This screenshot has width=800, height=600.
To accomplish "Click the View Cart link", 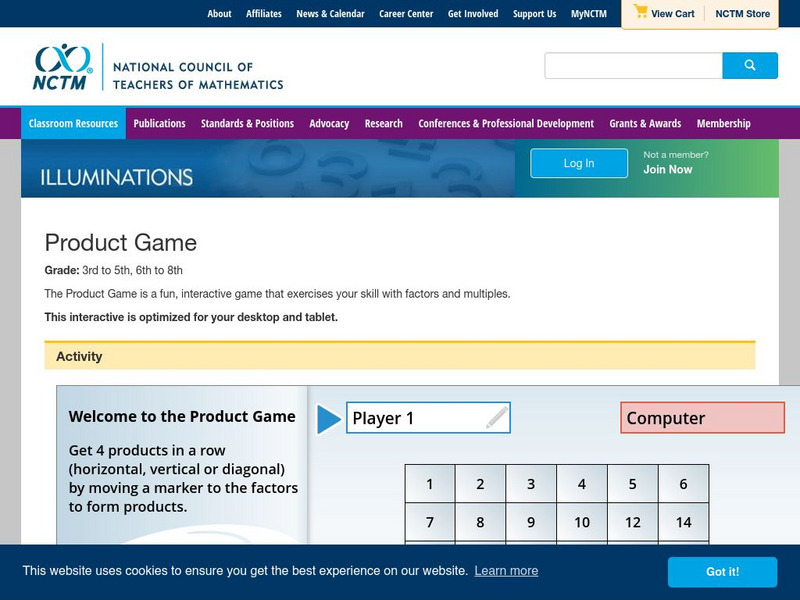I will [672, 14].
